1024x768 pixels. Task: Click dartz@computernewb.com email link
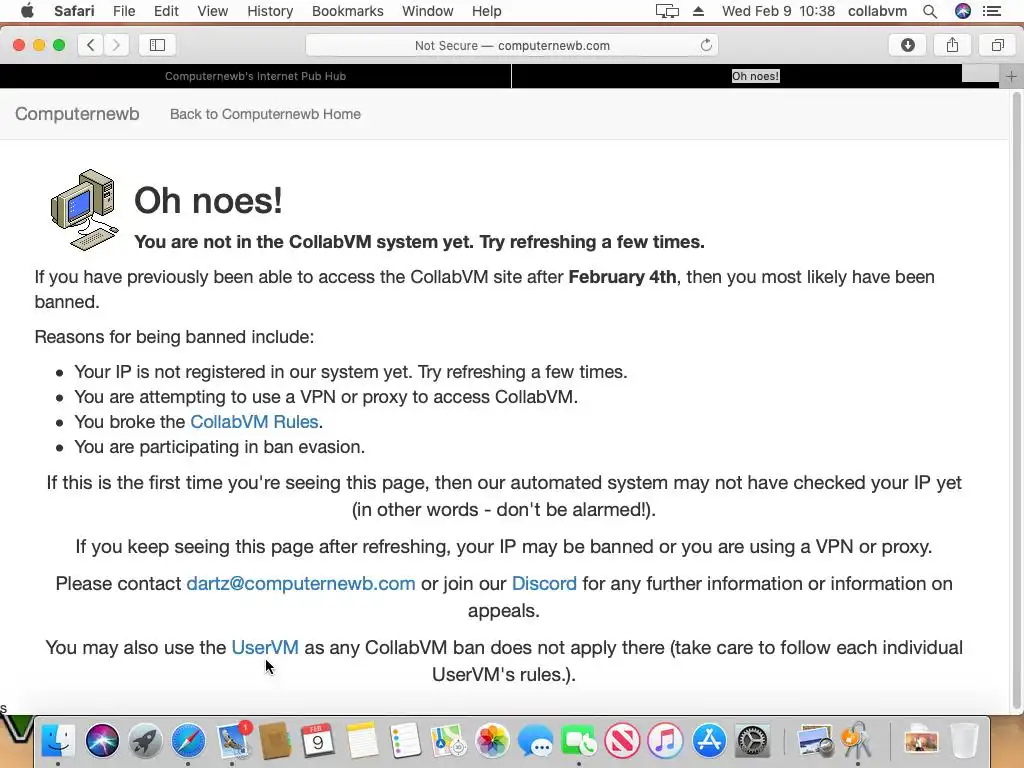301,583
